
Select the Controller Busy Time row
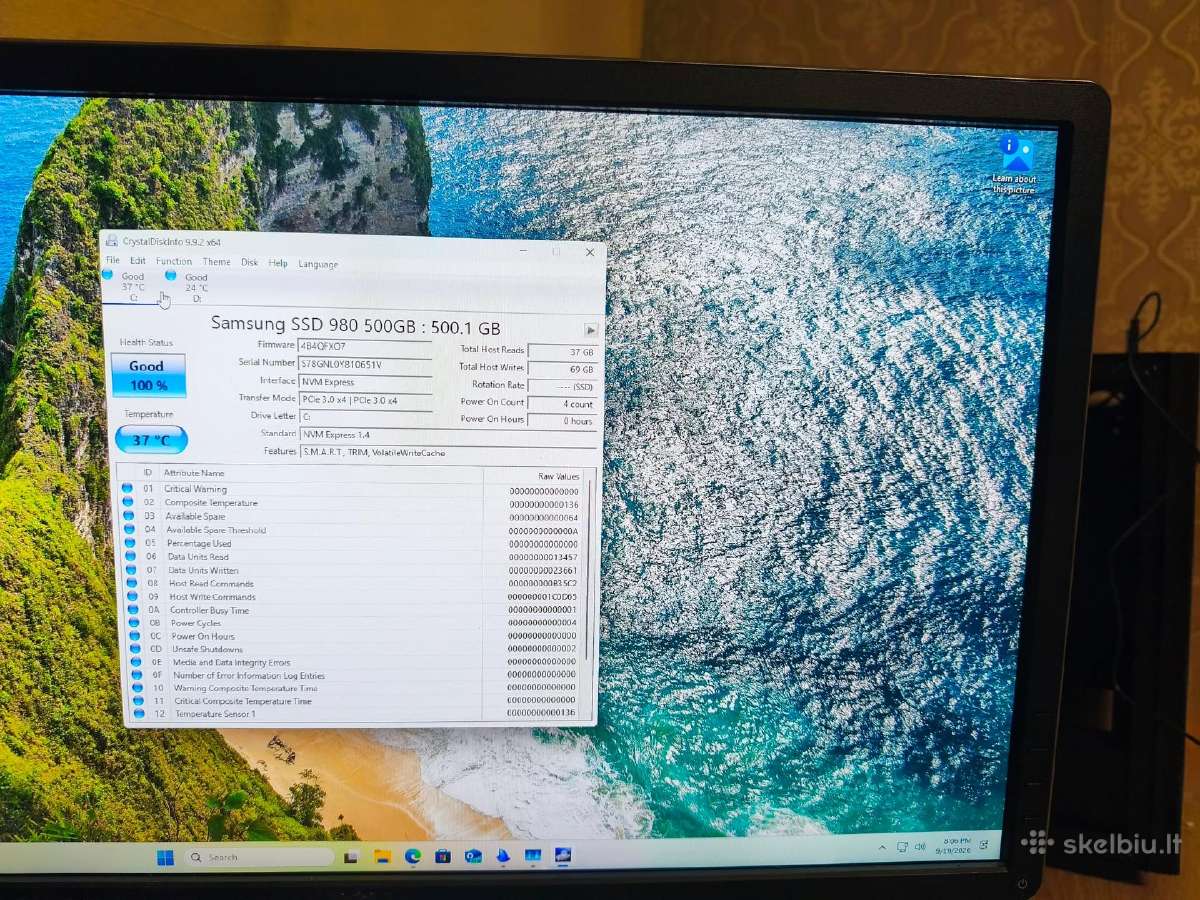(352, 609)
